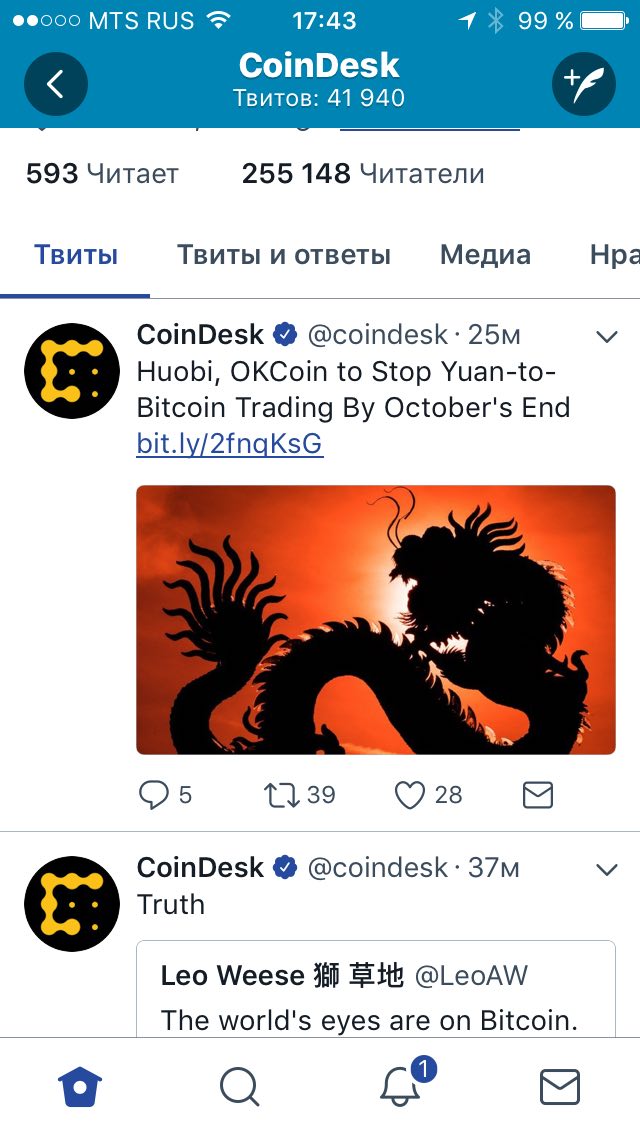Open the Home timeline icon
The width and height of the screenshot is (640, 1136).
[80, 1087]
